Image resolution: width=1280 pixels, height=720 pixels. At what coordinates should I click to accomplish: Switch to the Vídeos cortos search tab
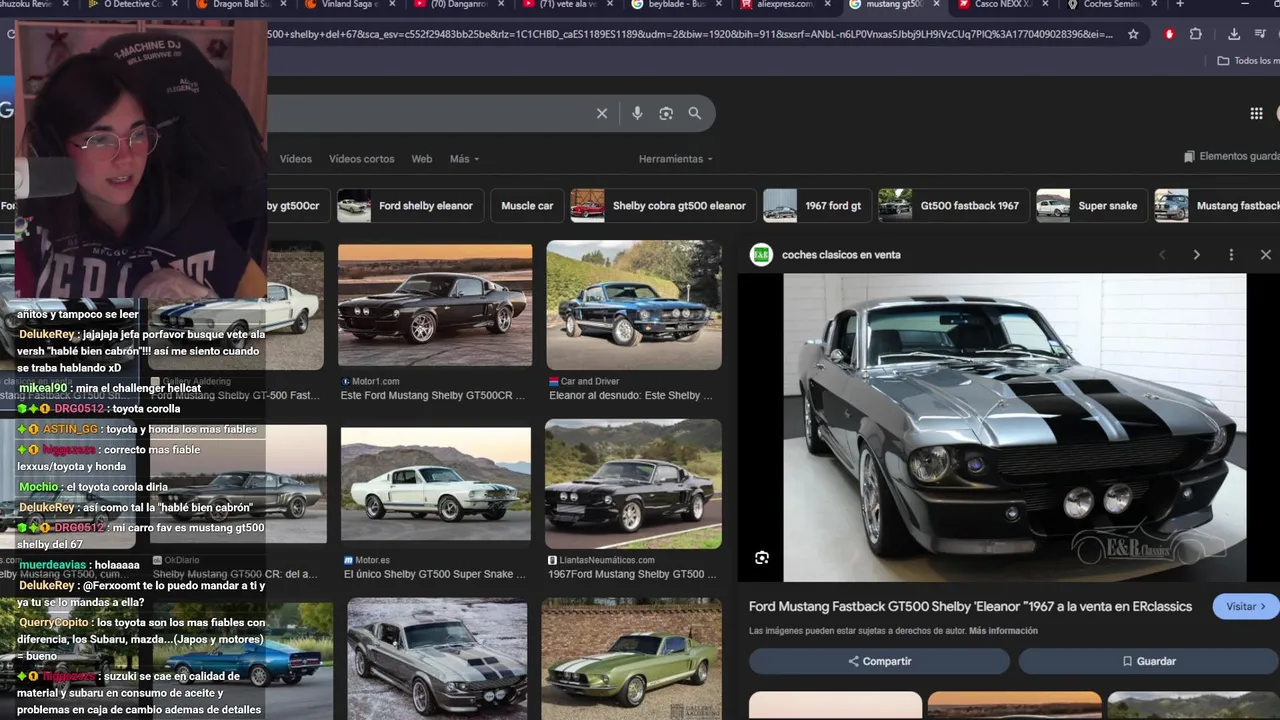coord(362,159)
